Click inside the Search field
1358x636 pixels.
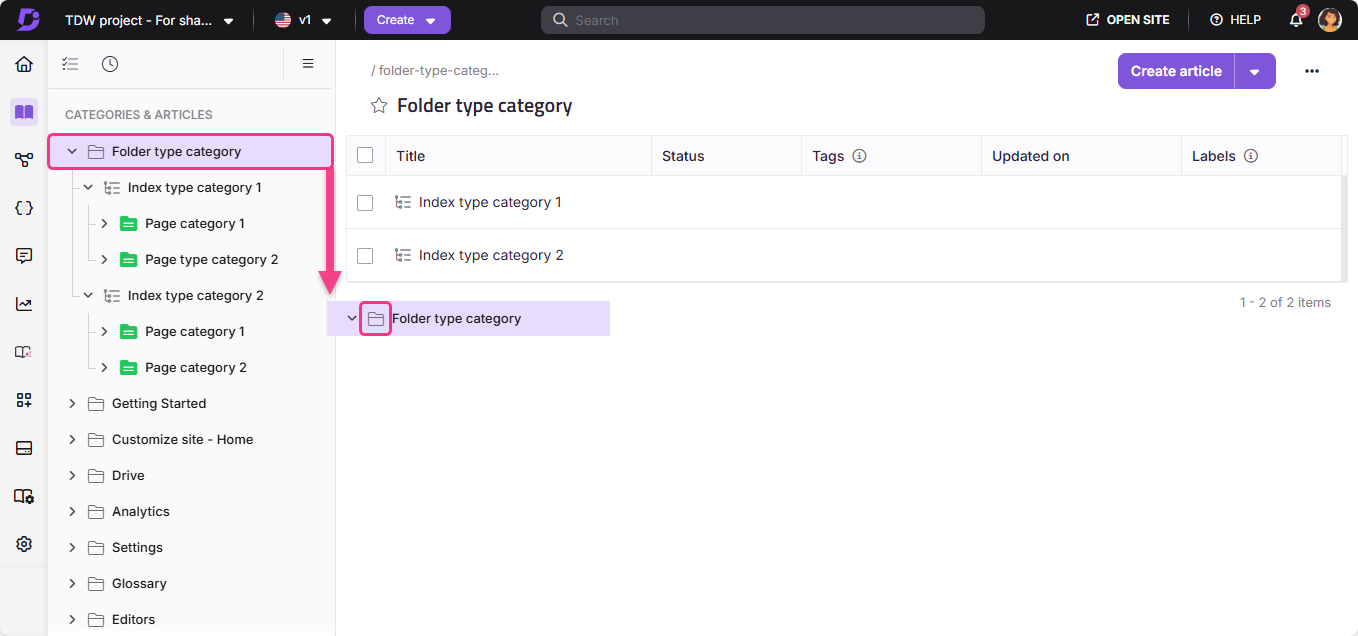(x=762, y=19)
